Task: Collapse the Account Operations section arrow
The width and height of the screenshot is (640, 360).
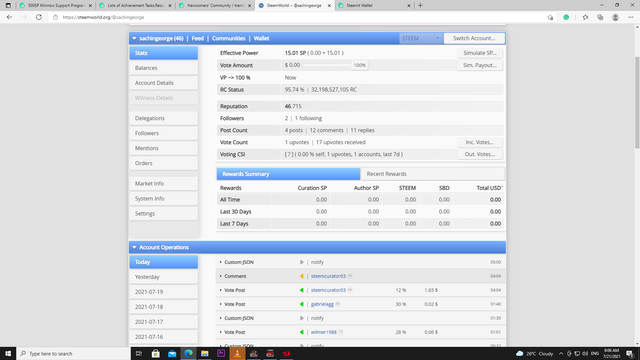Action: (134, 247)
